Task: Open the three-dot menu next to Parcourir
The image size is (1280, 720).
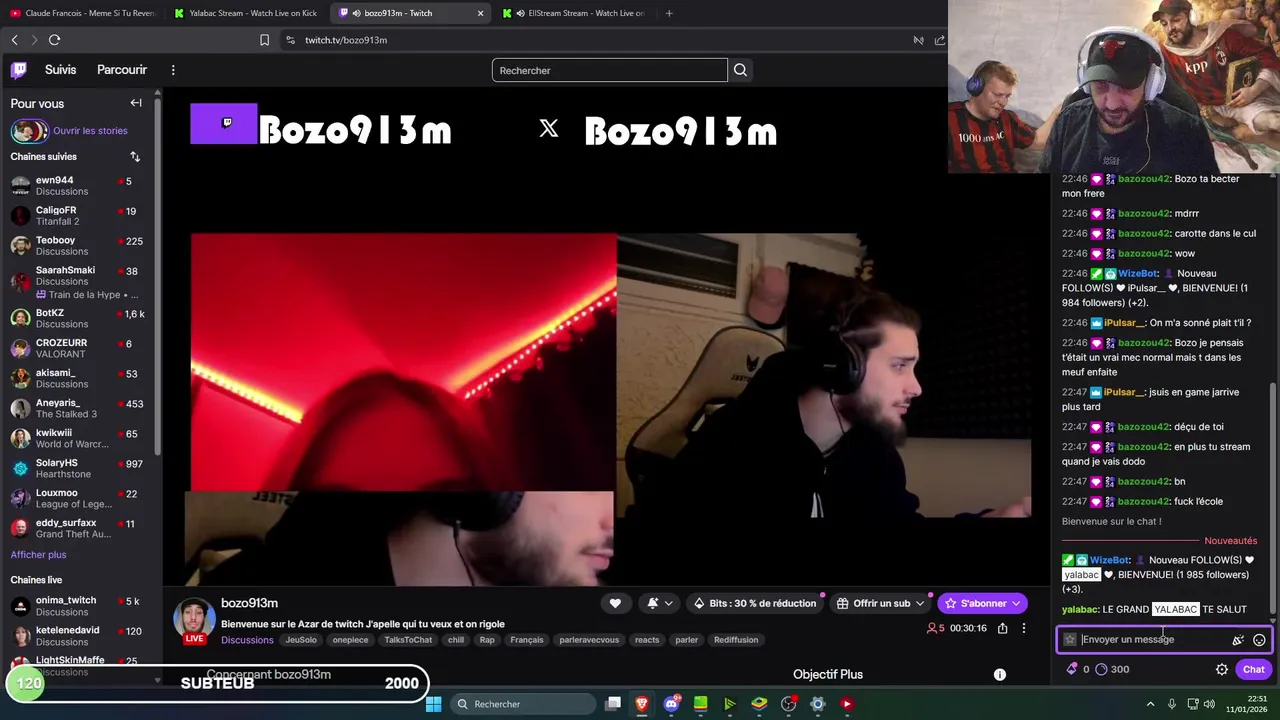Action: [x=173, y=70]
